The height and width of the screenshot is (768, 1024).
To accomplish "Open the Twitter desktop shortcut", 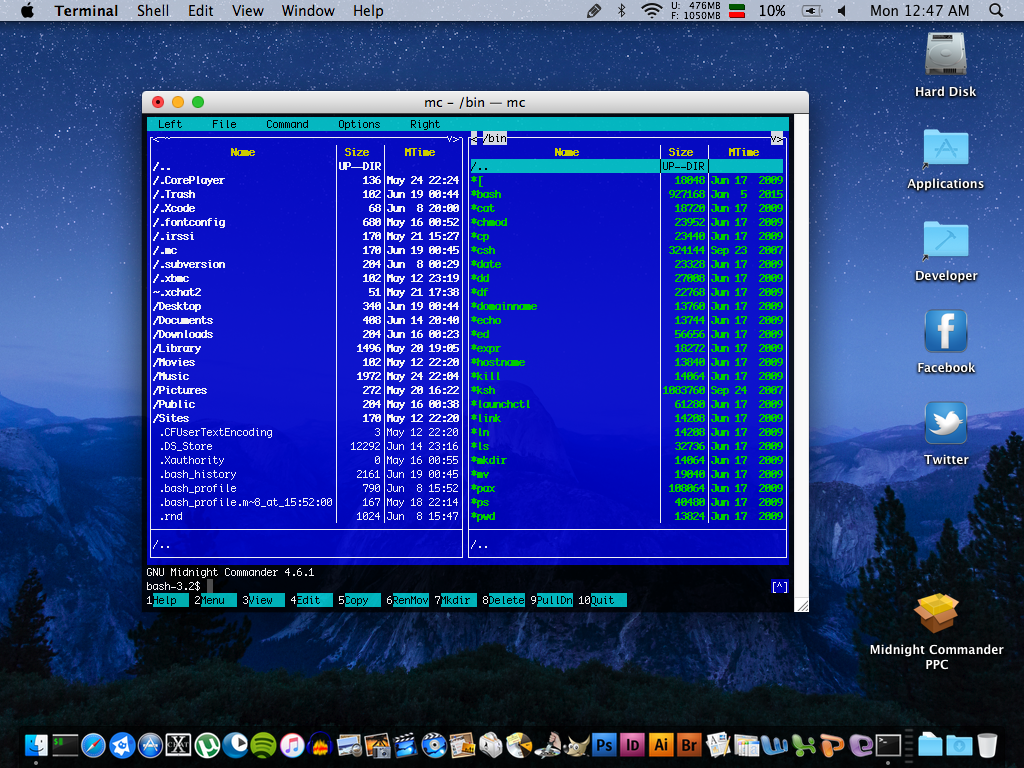I will [946, 423].
